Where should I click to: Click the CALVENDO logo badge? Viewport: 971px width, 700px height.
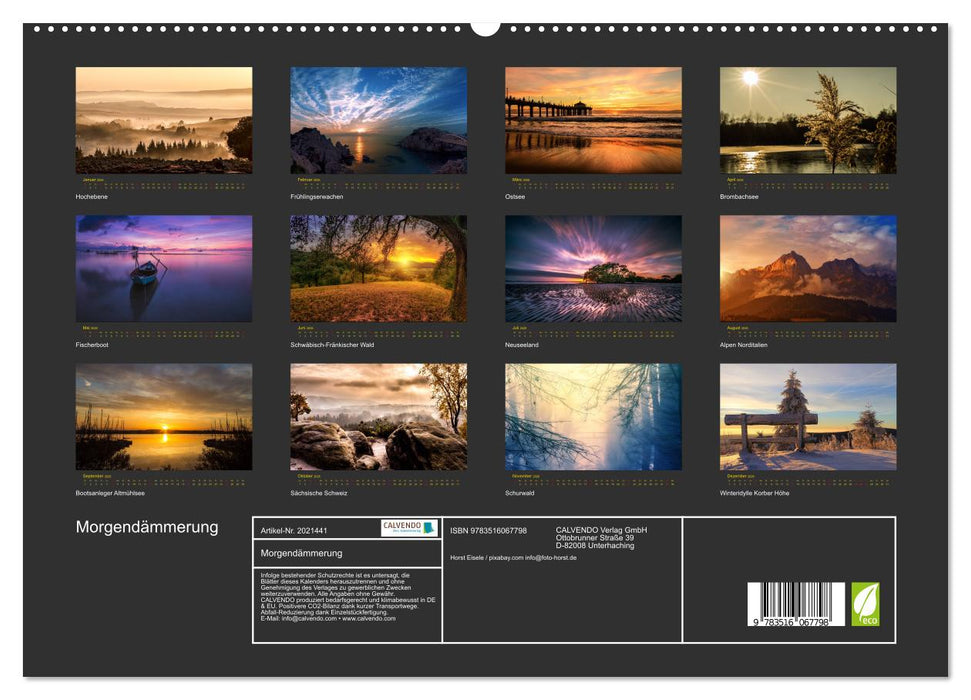coord(409,528)
